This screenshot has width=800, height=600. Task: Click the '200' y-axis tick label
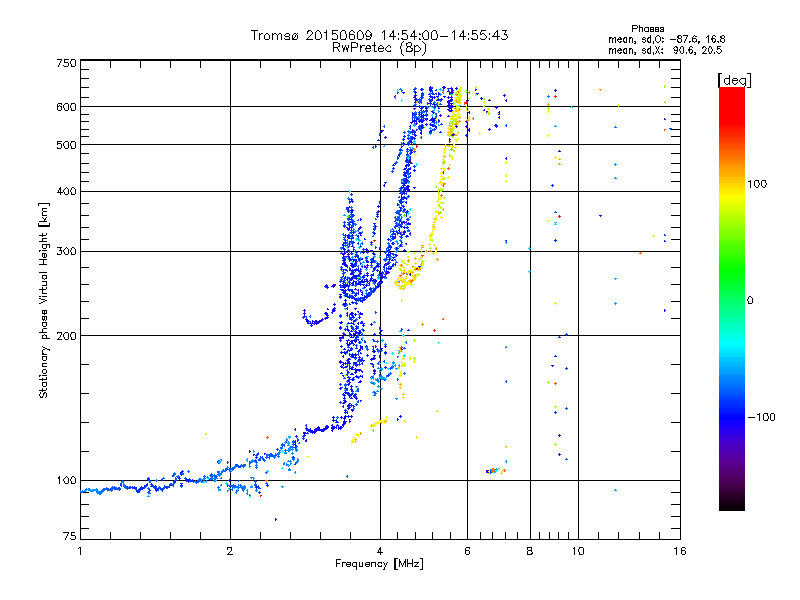click(x=66, y=336)
